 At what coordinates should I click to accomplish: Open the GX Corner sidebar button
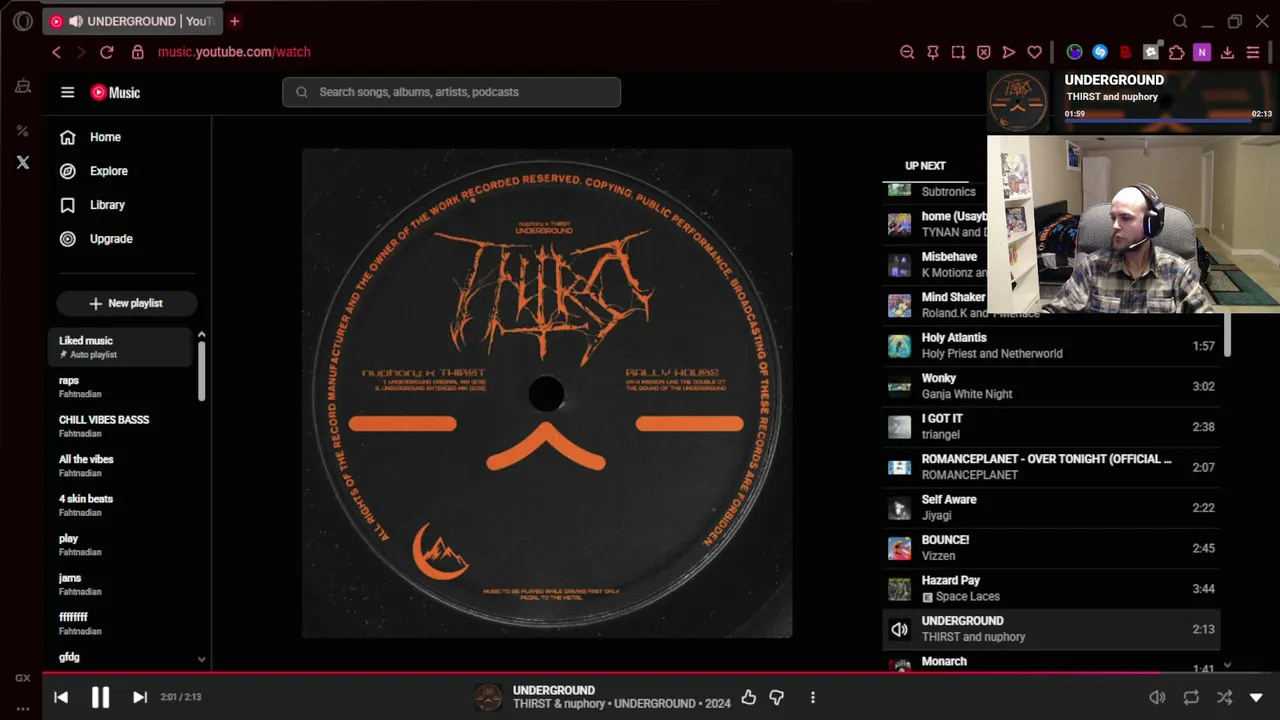(x=23, y=678)
